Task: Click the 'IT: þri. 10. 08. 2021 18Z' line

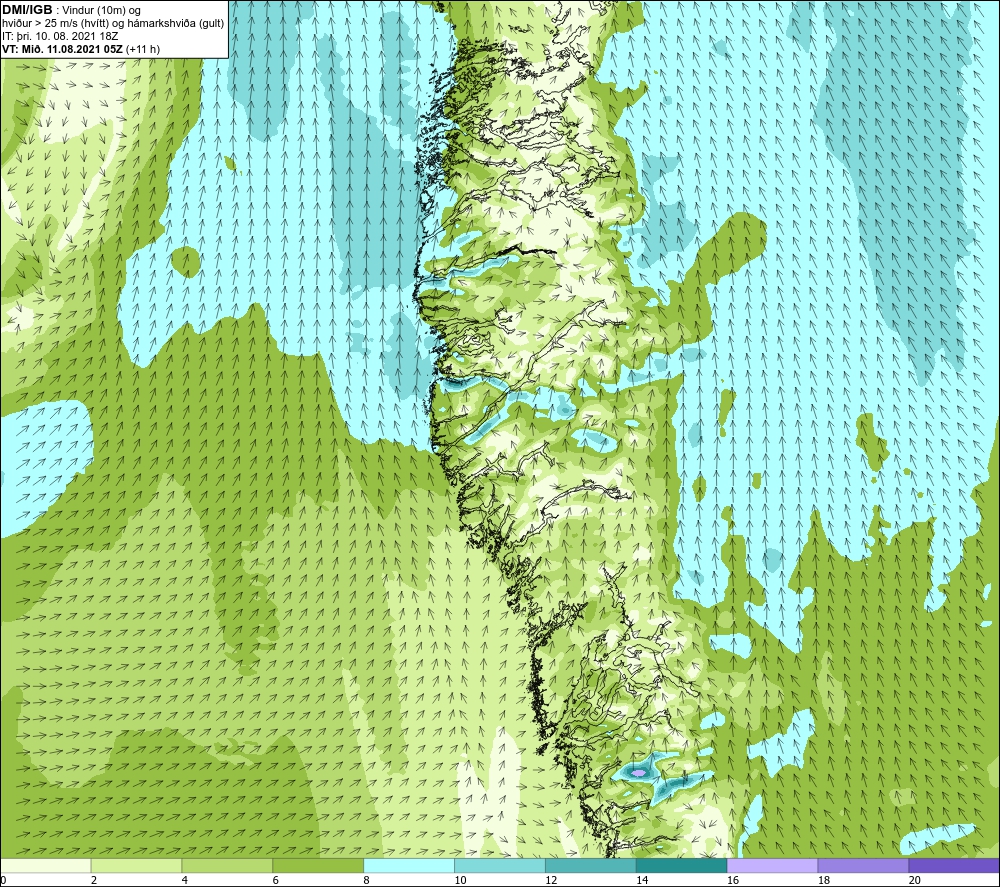Action: click(x=60, y=36)
